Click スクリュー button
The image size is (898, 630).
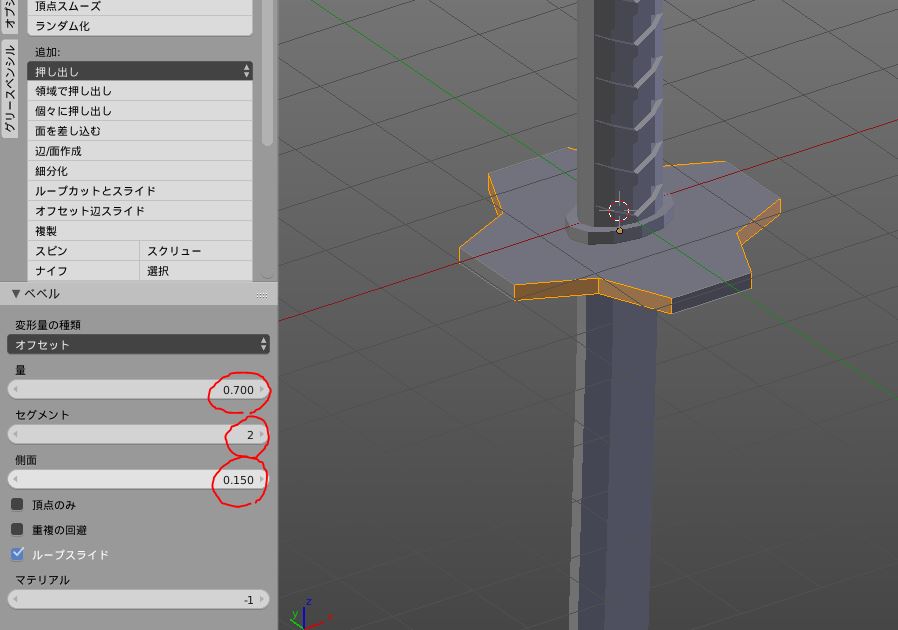pyautogui.click(x=196, y=251)
